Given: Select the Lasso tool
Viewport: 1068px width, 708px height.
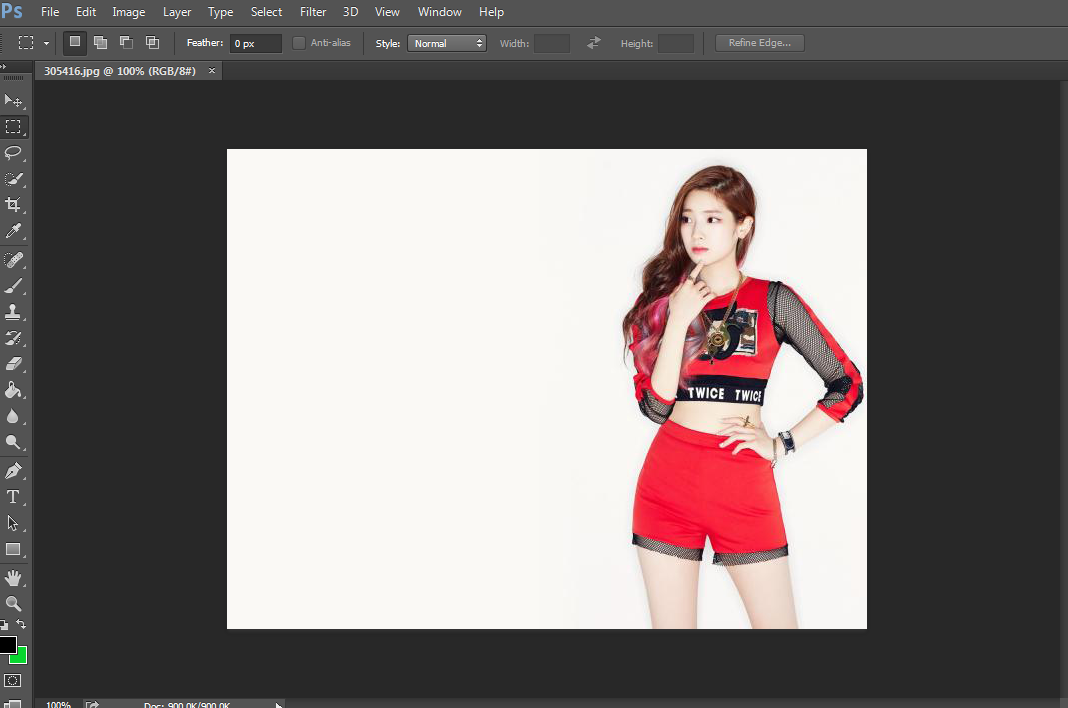Looking at the screenshot, I should pyautogui.click(x=14, y=153).
